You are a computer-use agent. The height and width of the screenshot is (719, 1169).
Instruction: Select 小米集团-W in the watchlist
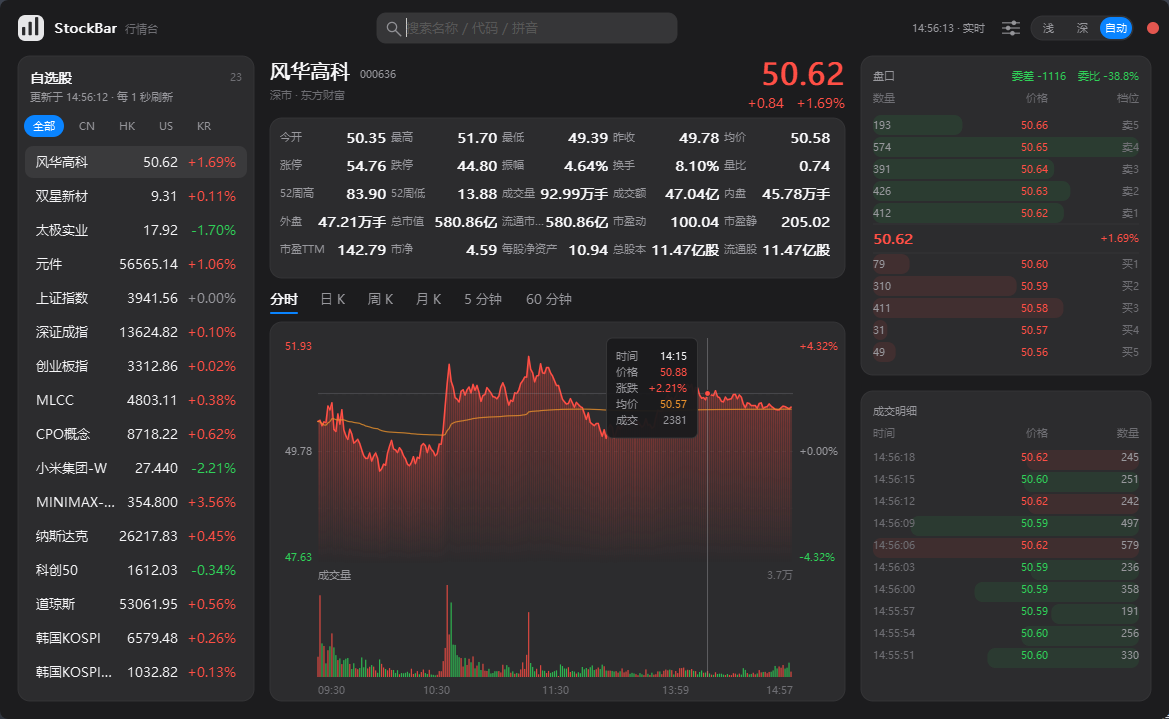pyautogui.click(x=136, y=468)
